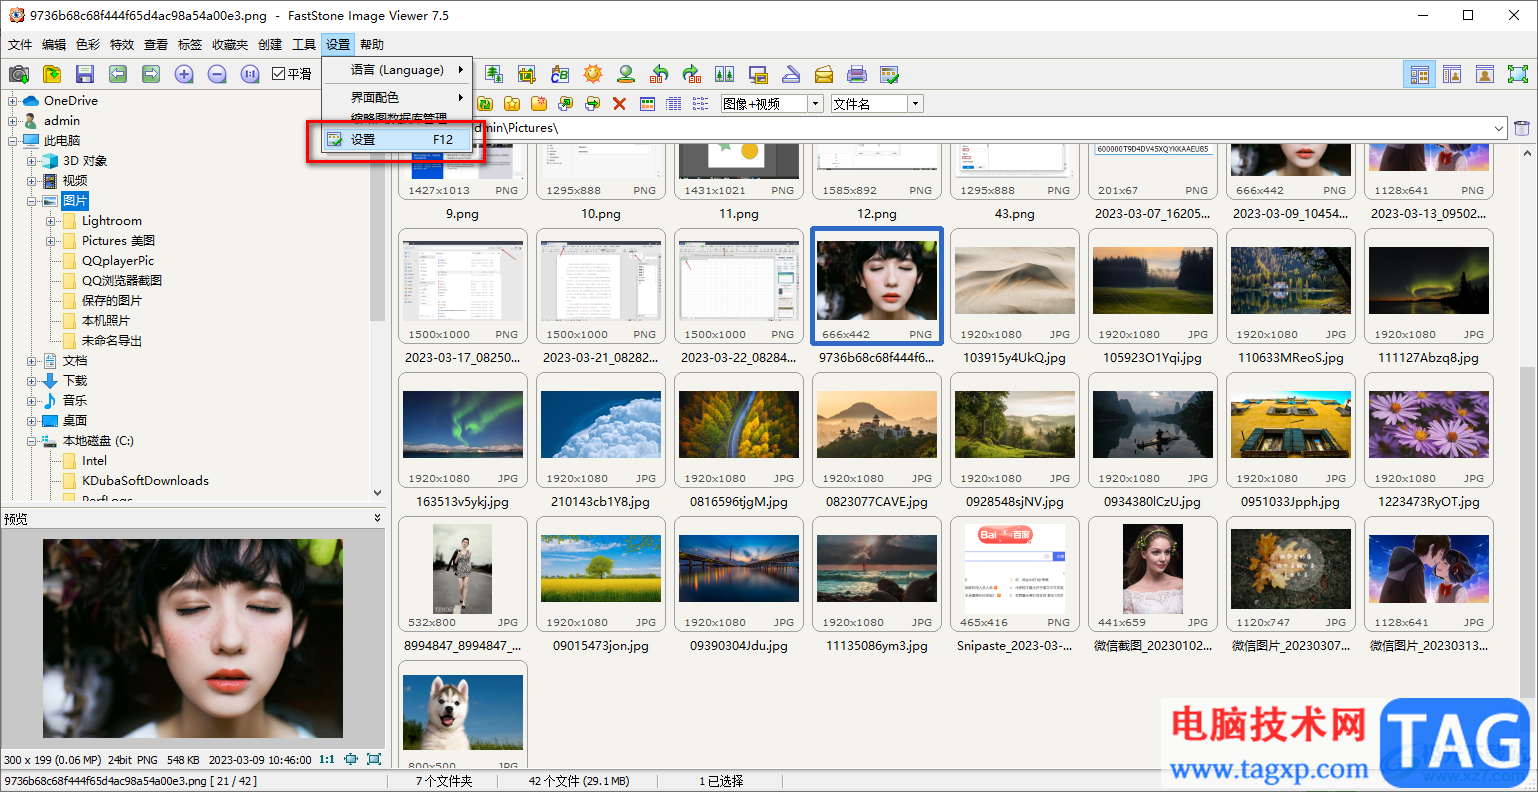Click the Actual Size 1:1 toolbar icon
The width and height of the screenshot is (1538, 792).
point(250,74)
